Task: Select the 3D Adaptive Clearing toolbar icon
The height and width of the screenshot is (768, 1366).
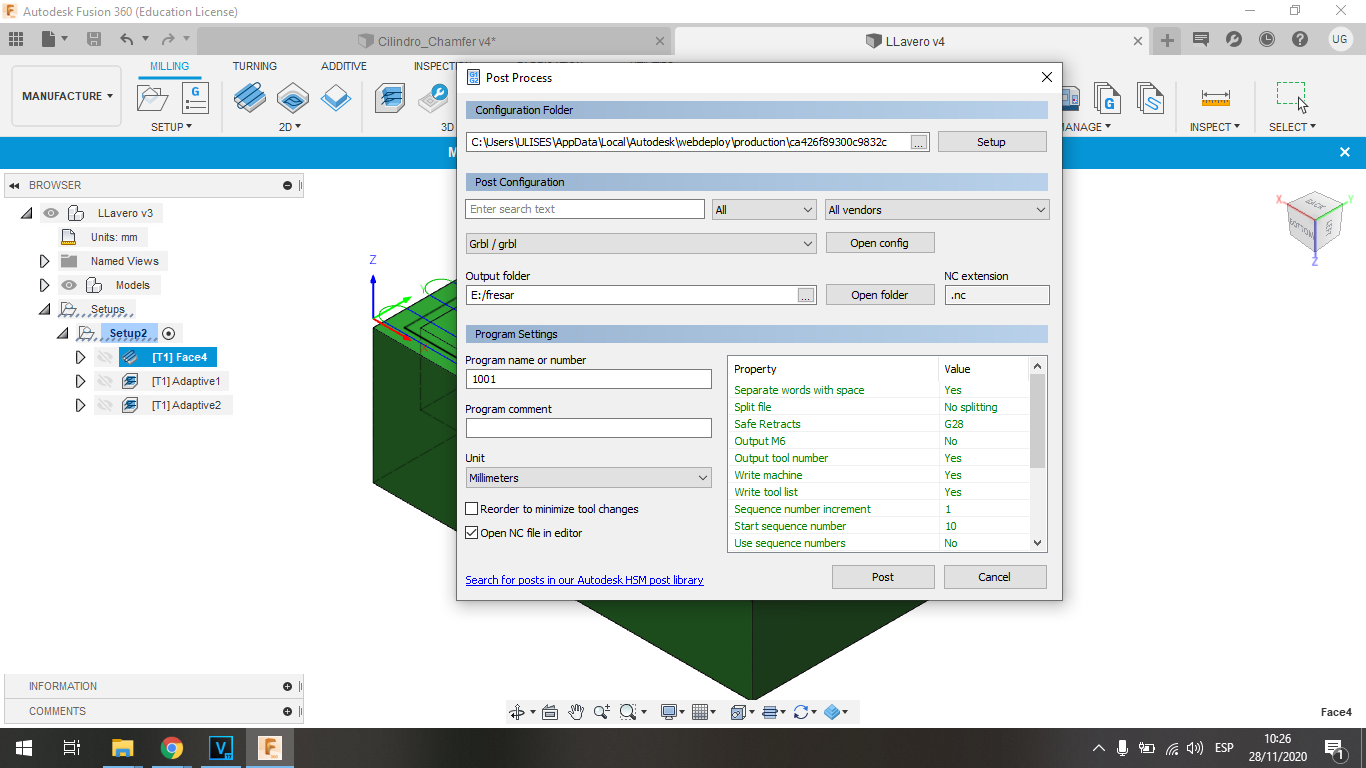Action: point(391,97)
